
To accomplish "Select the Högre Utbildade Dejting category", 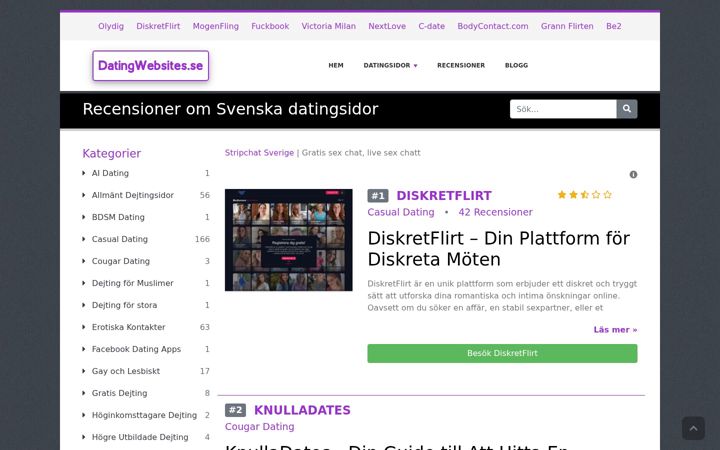I will coord(140,437).
